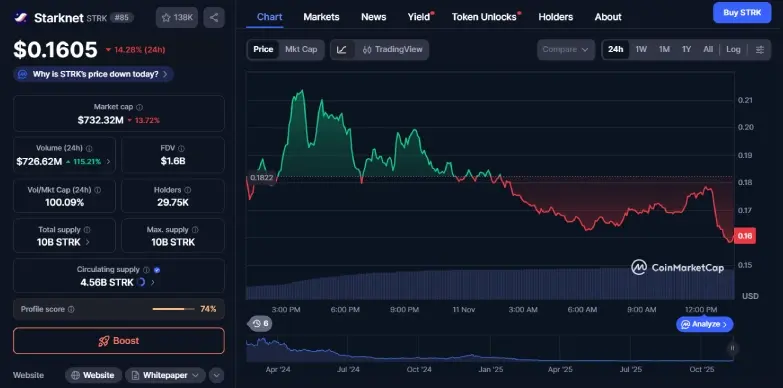Viewport: 783px width, 388px height.
Task: Click the Starknet logo icon
Action: tap(20, 17)
